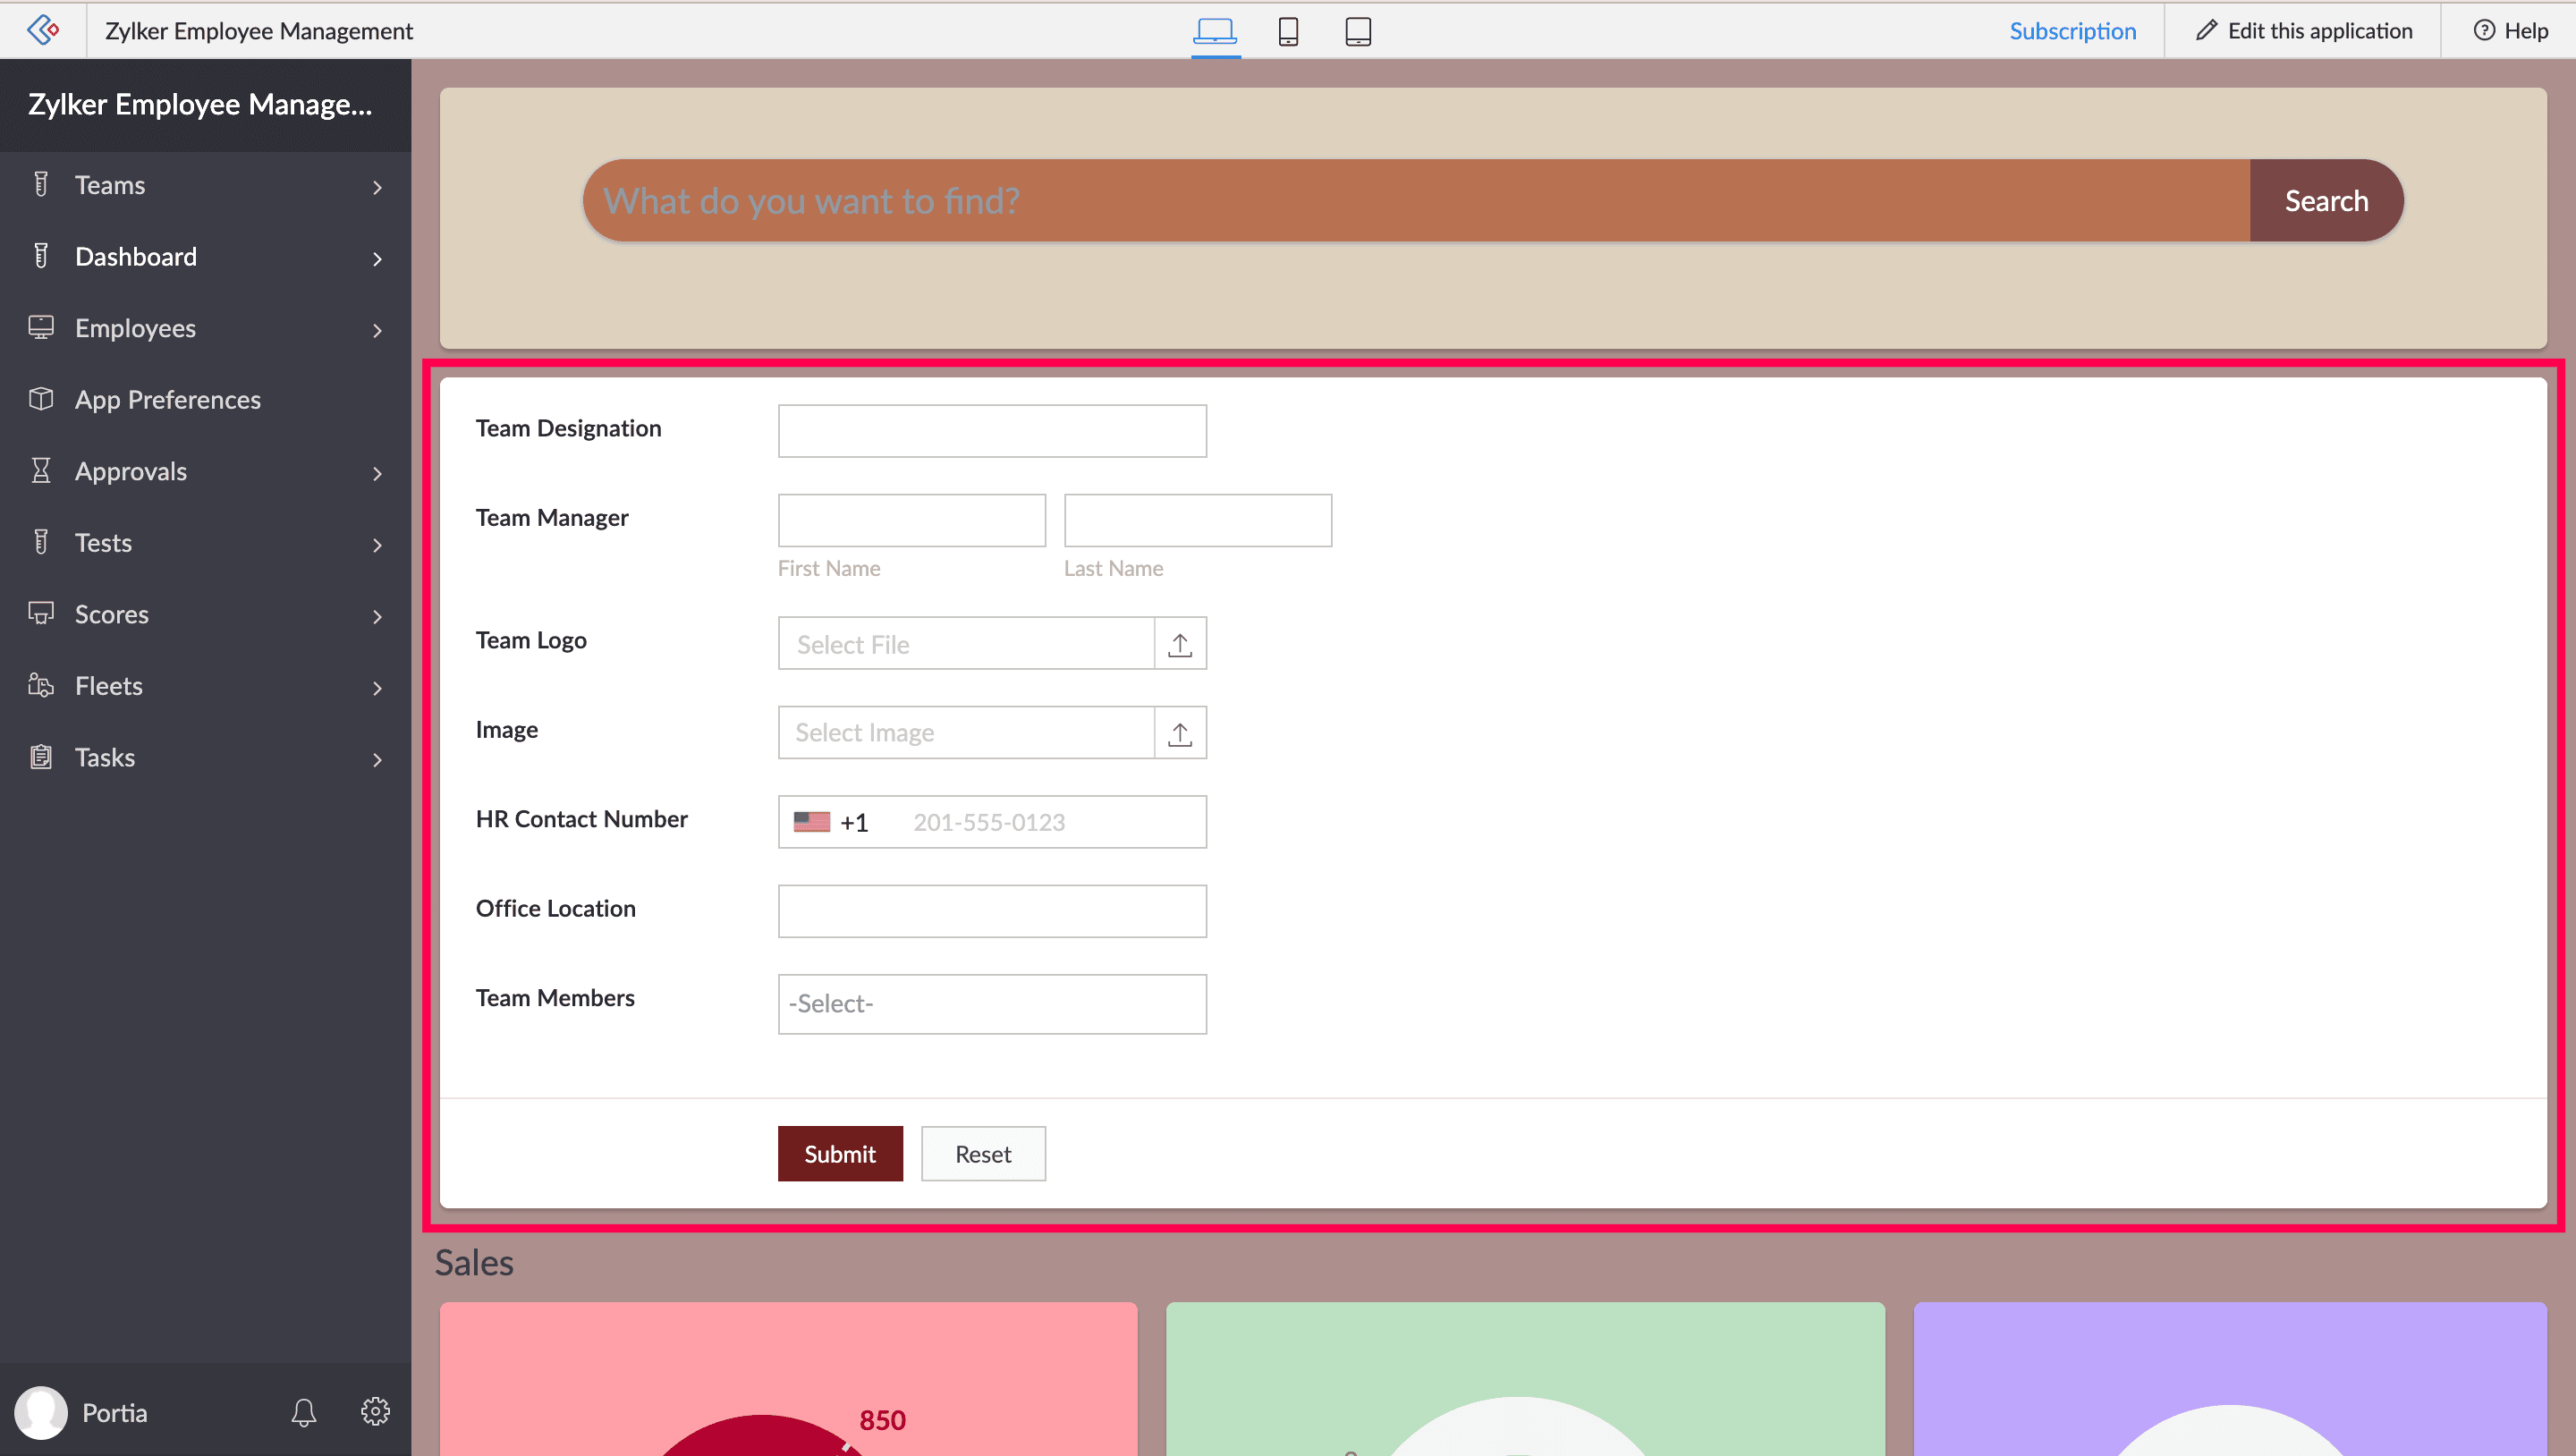Image resolution: width=2576 pixels, height=1456 pixels.
Task: Click Portia's profile avatar
Action: pos(41,1412)
